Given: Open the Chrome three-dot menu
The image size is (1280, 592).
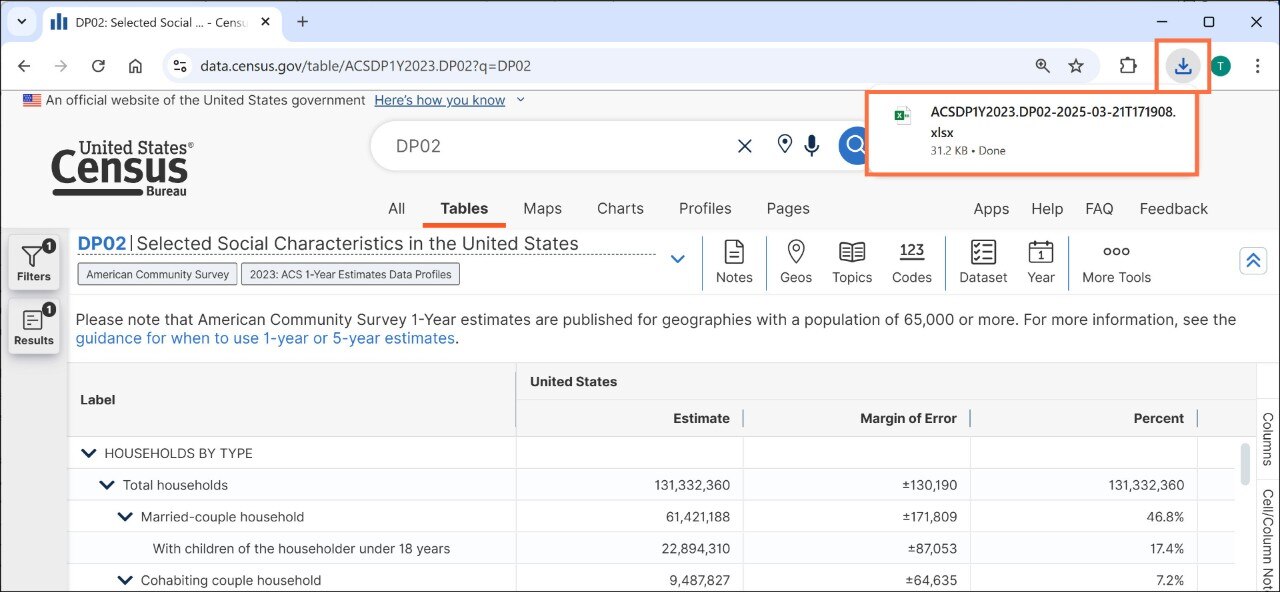Looking at the screenshot, I should 1257,66.
